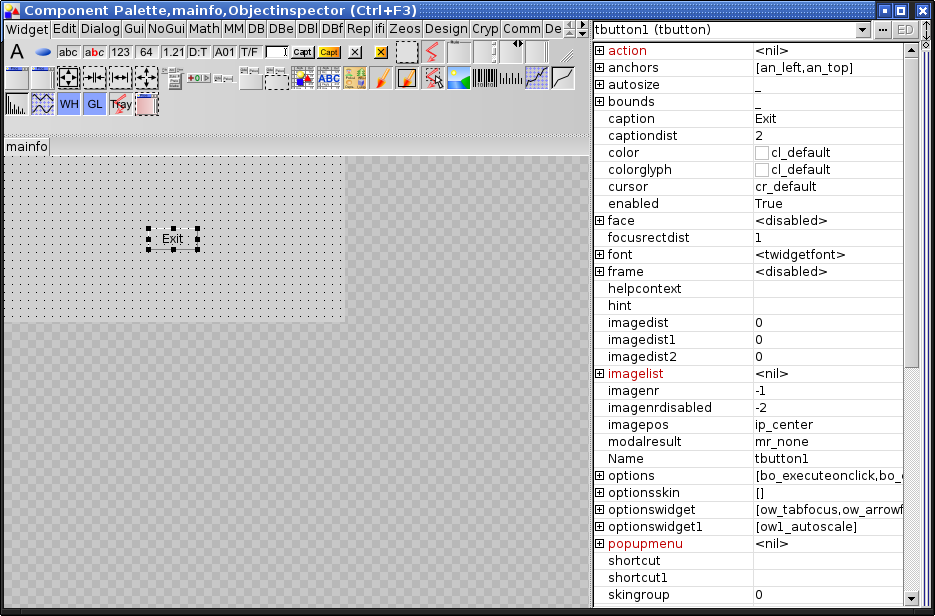The height and width of the screenshot is (616, 935).
Task: Select the landscape image component icon
Action: tap(459, 78)
